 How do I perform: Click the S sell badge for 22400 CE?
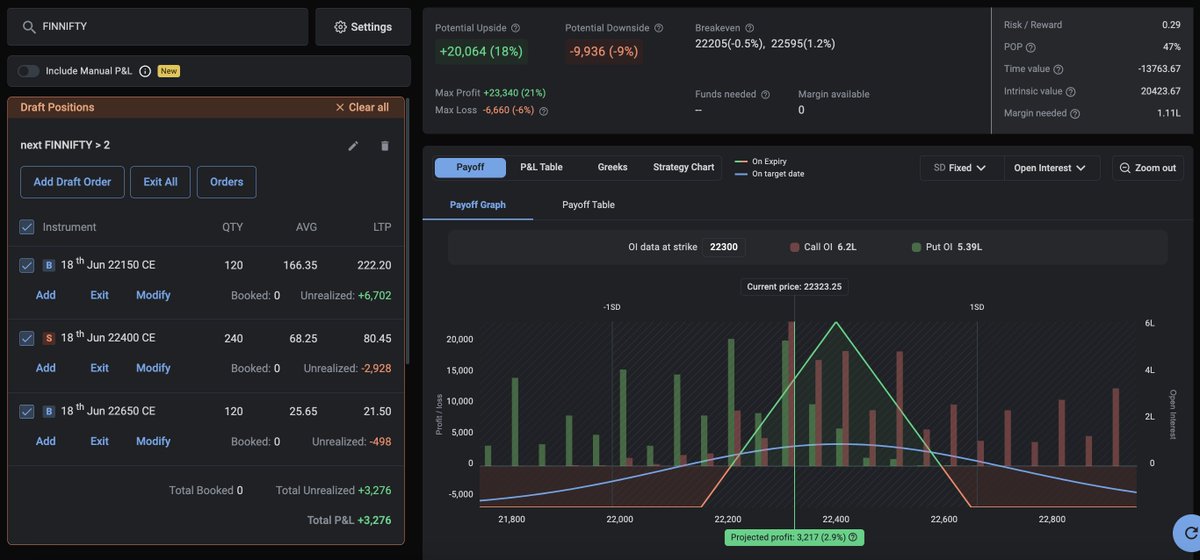pos(49,339)
